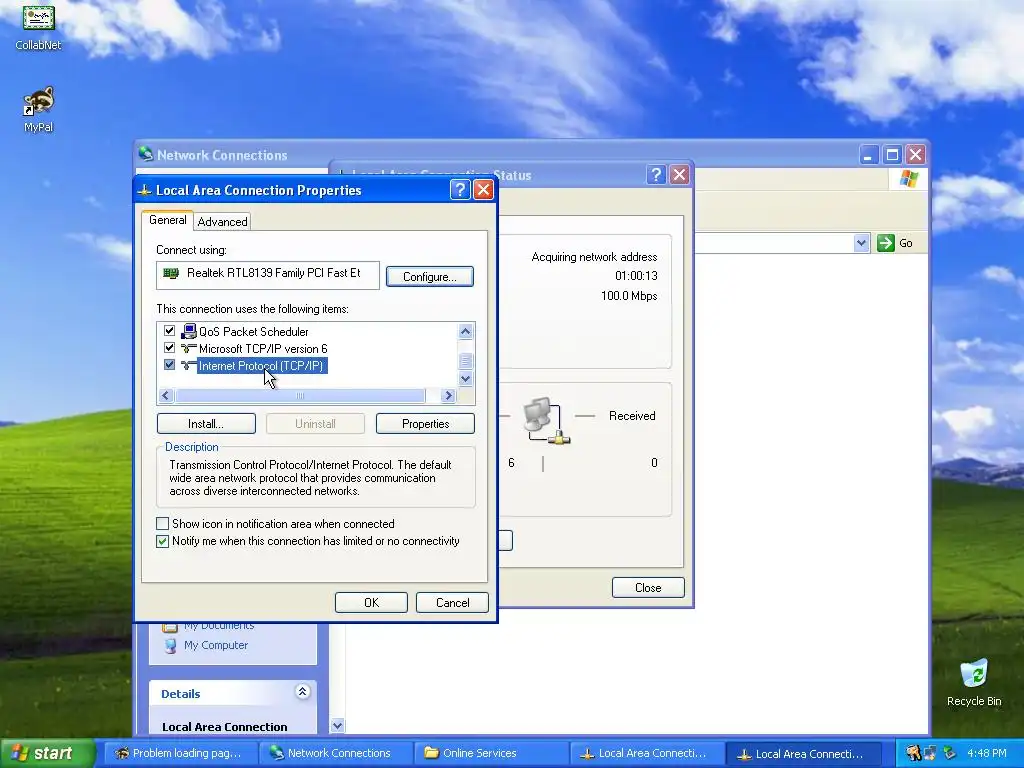Click the first system tray icon

click(x=913, y=753)
